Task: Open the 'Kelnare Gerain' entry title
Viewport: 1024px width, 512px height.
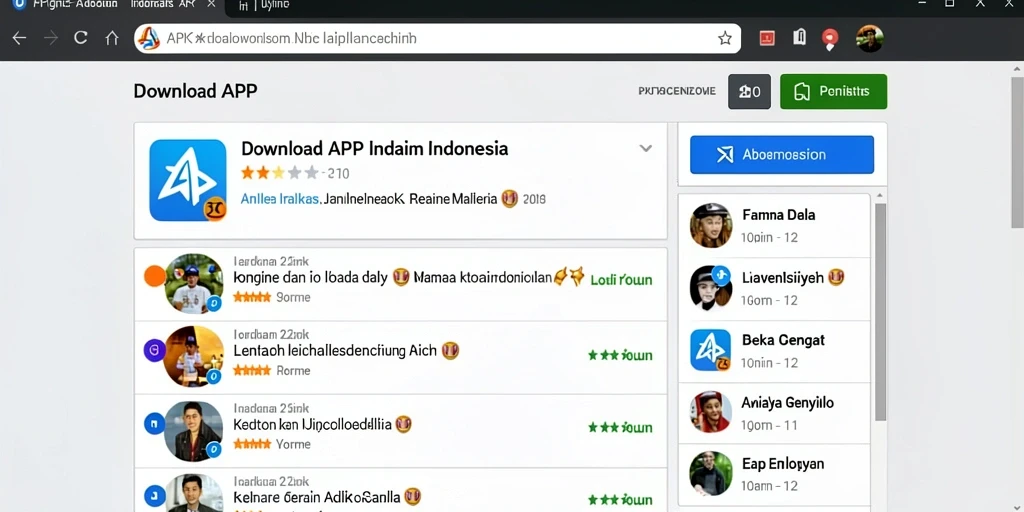Action: [317, 498]
